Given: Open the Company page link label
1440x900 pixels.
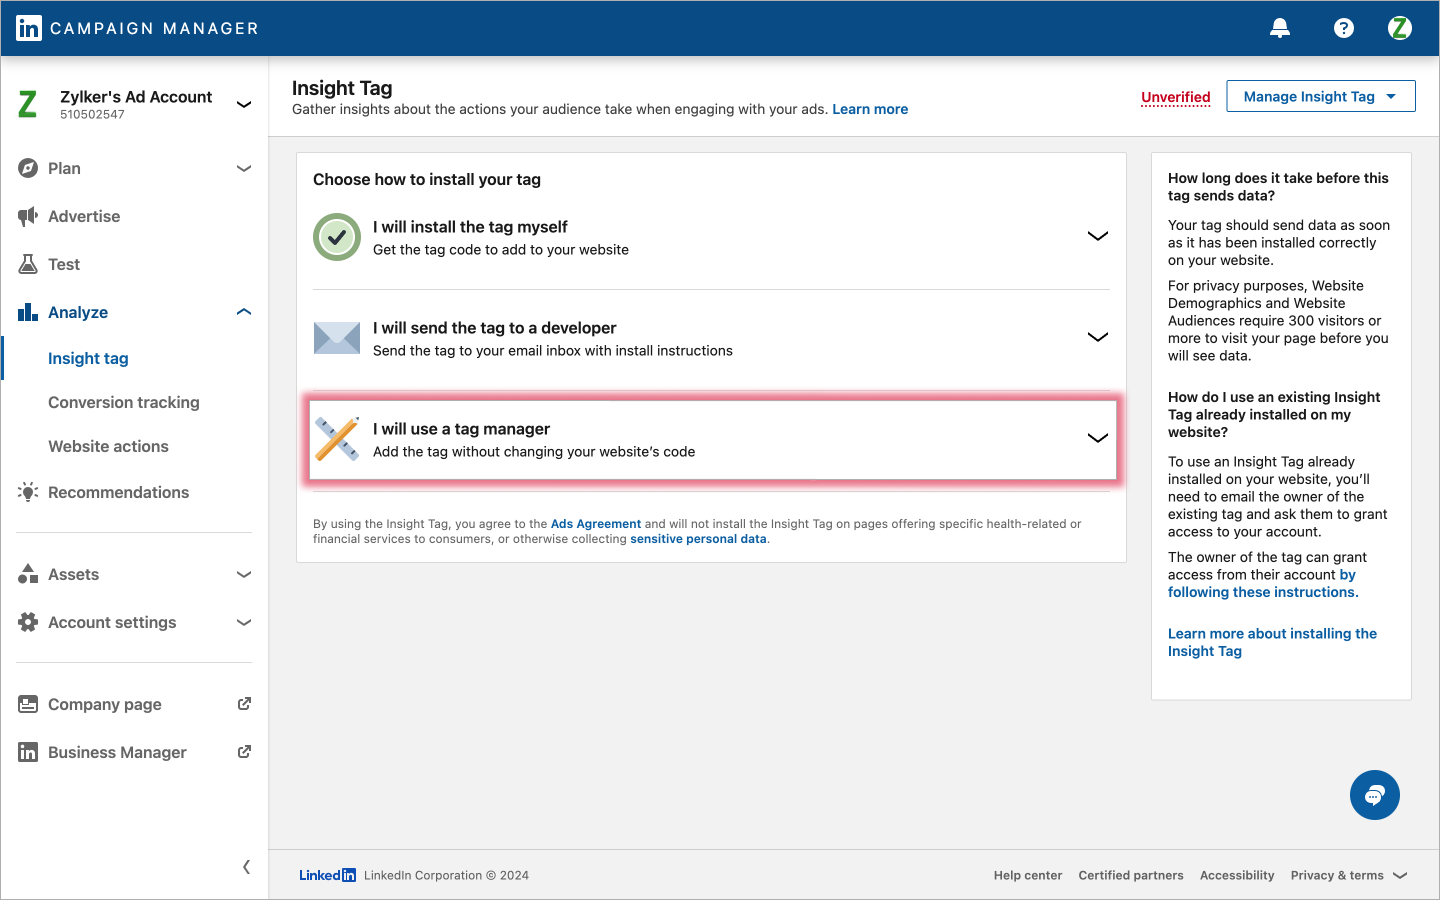Looking at the screenshot, I should (x=105, y=704).
